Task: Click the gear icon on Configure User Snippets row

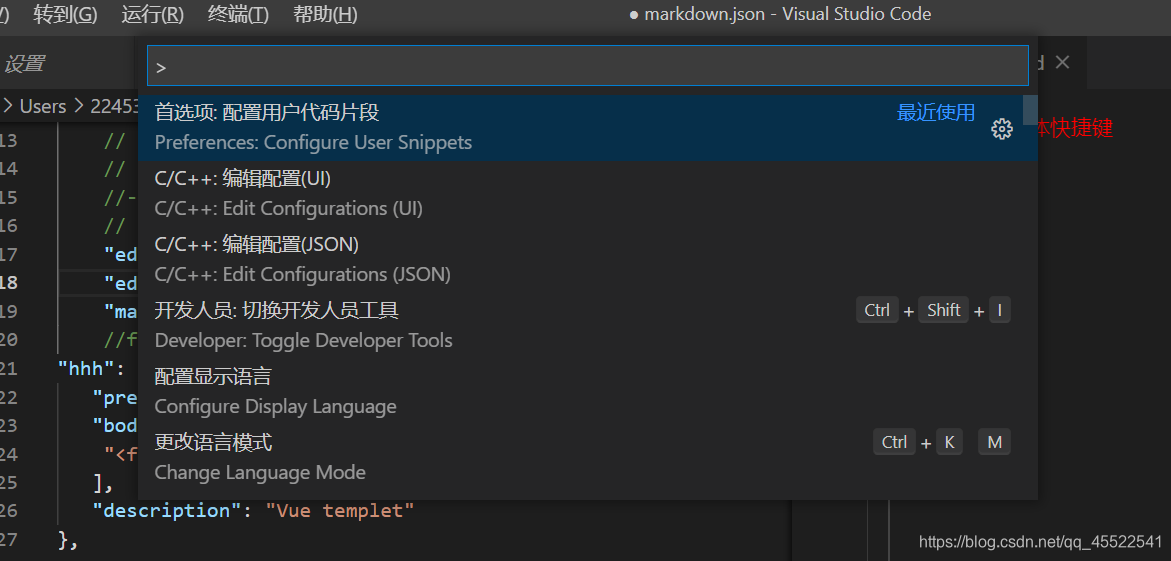Action: tap(1001, 129)
